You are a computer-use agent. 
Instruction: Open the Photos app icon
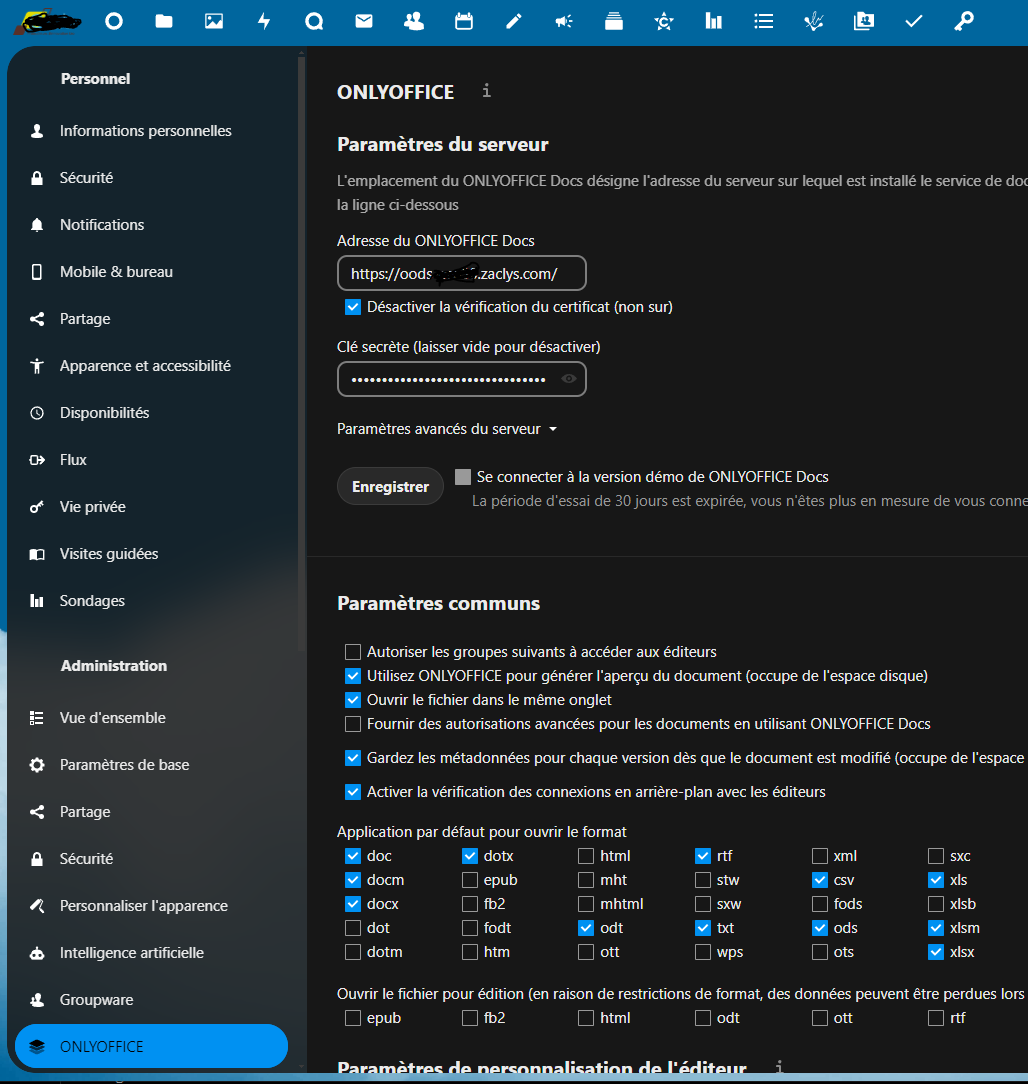click(214, 21)
